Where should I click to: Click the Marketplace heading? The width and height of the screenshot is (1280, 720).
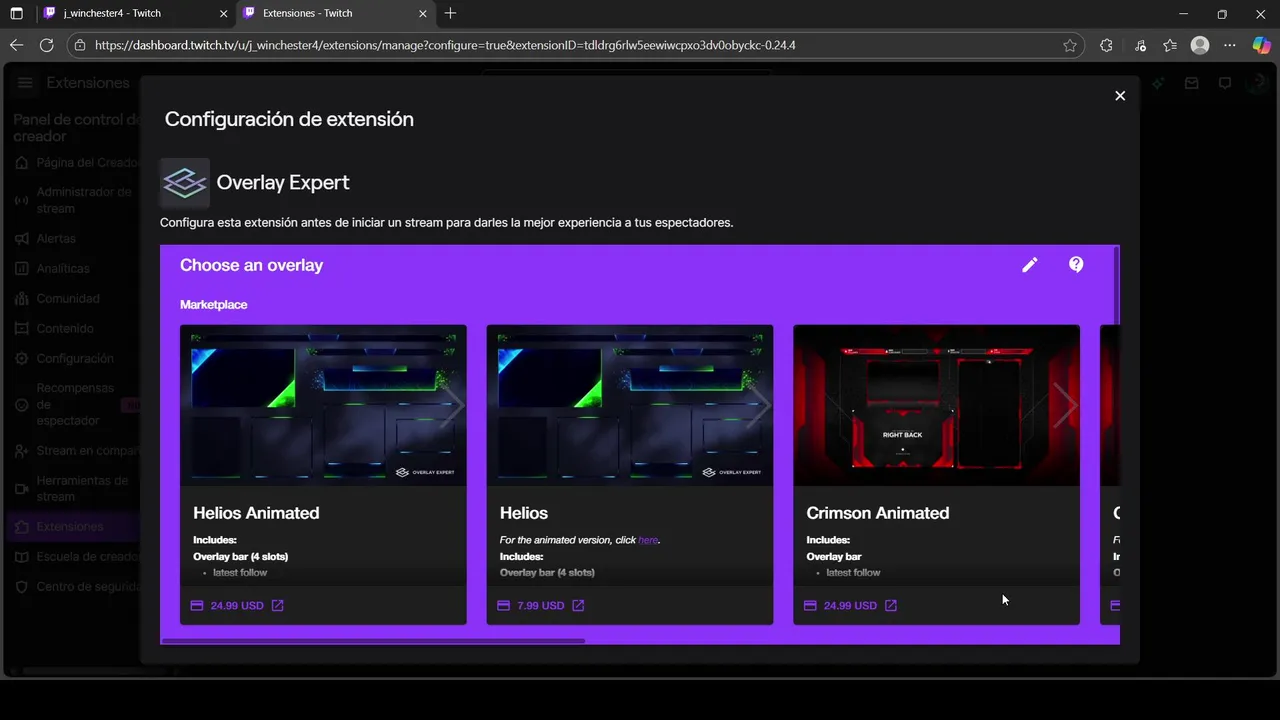(x=213, y=305)
